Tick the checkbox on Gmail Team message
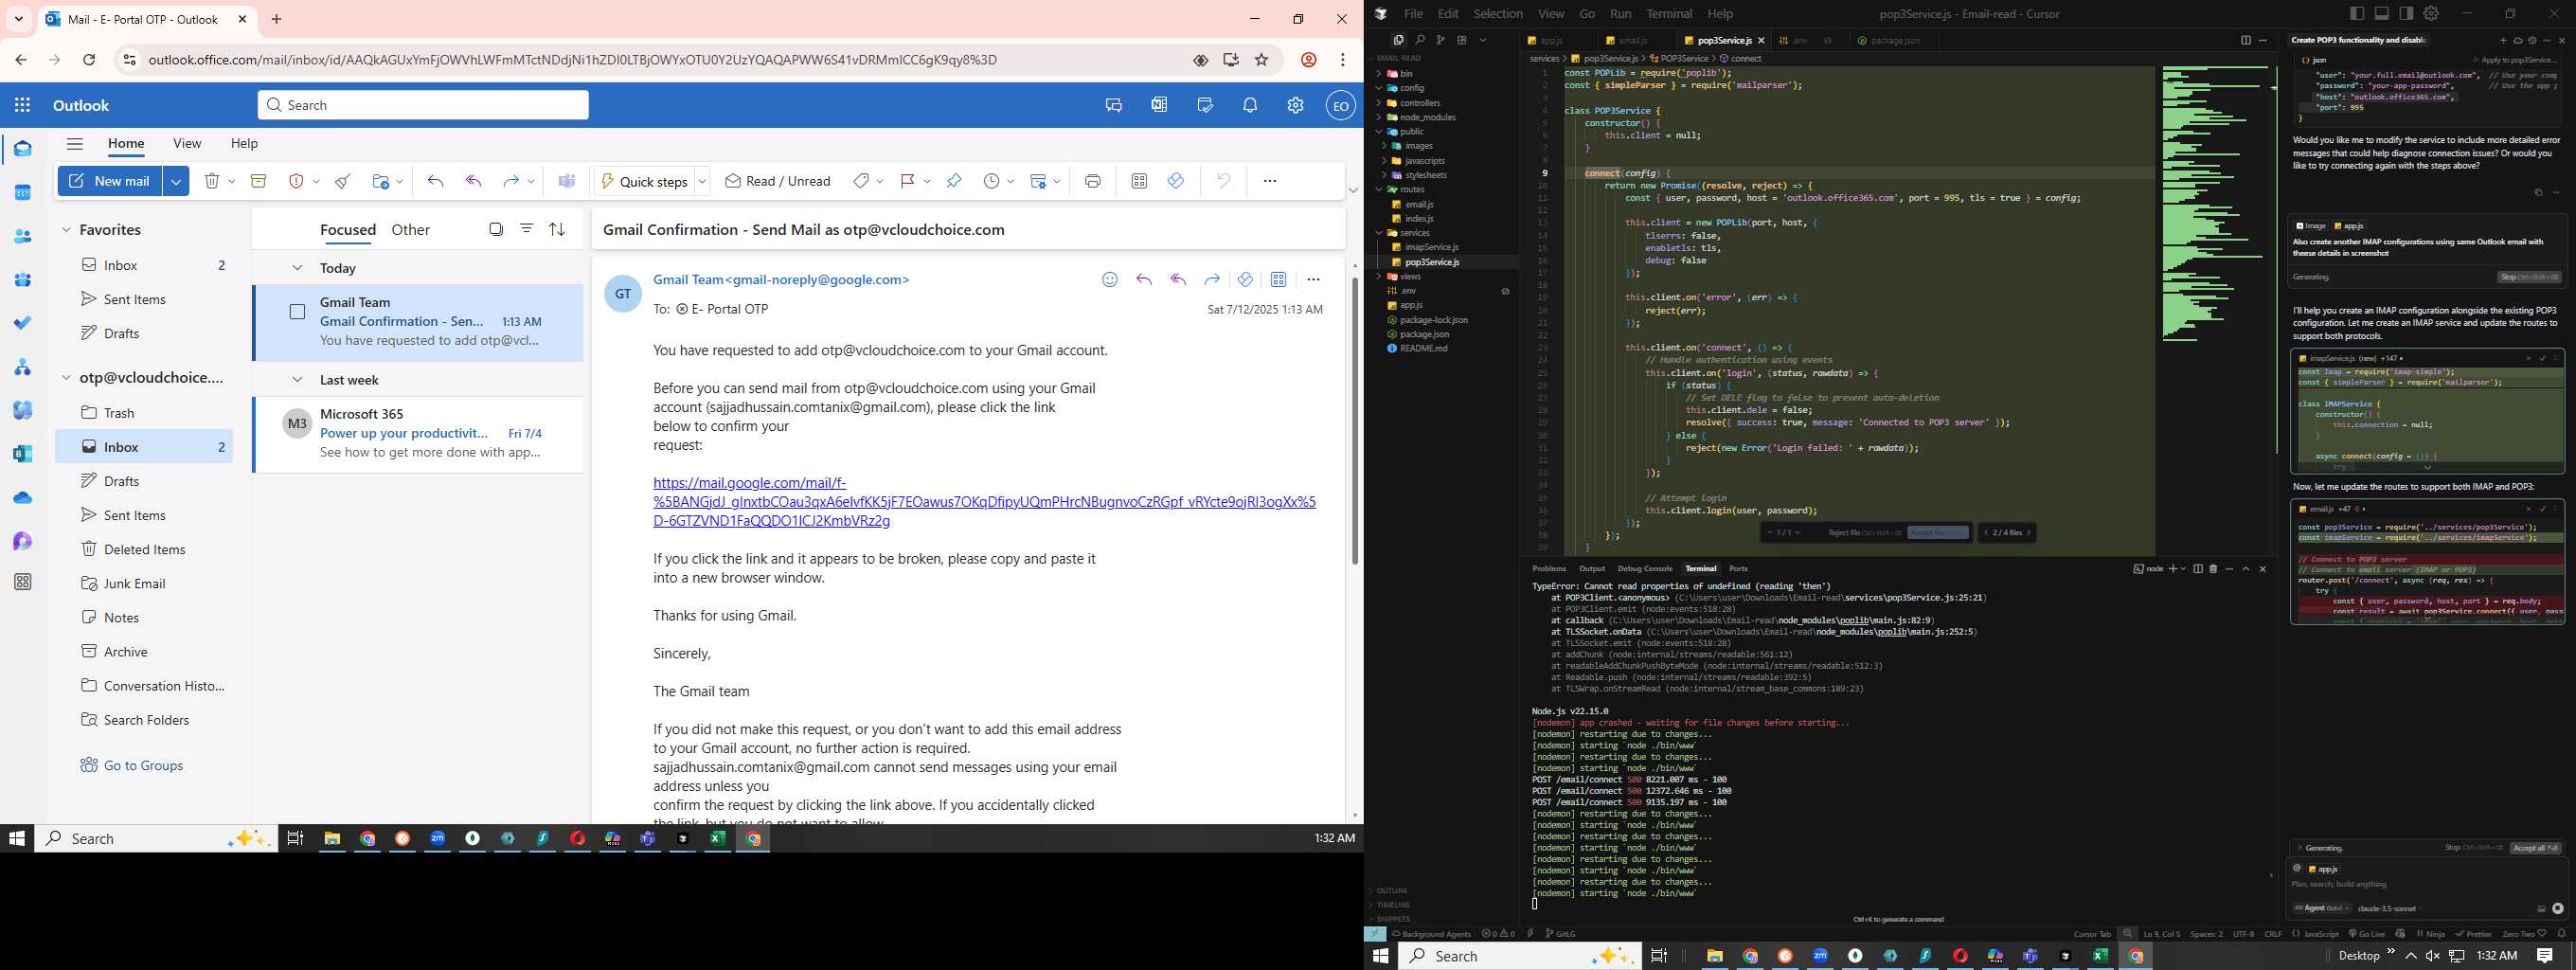Viewport: 2576px width, 970px height. (x=297, y=312)
